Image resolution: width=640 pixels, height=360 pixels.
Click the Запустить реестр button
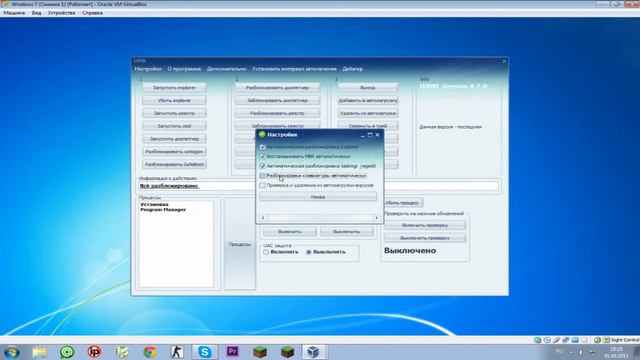[174, 113]
